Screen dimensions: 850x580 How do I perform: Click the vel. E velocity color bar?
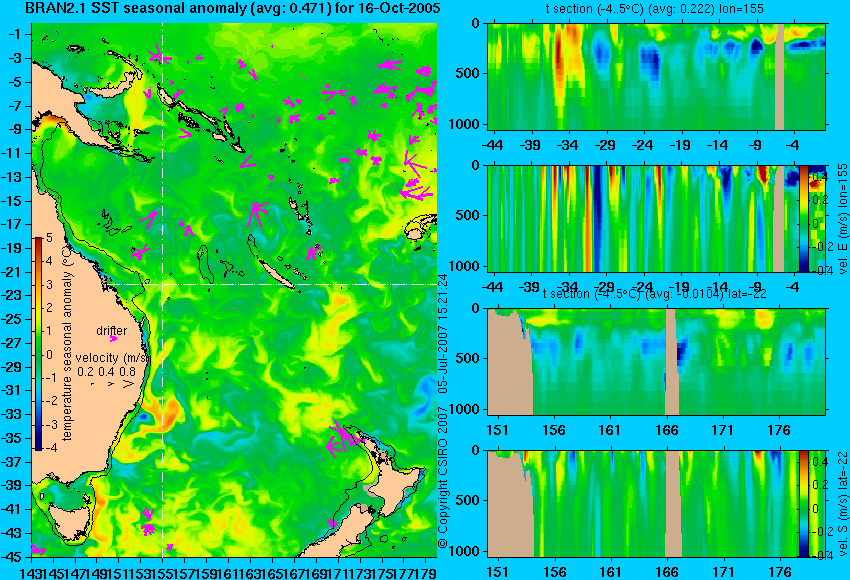click(803, 218)
